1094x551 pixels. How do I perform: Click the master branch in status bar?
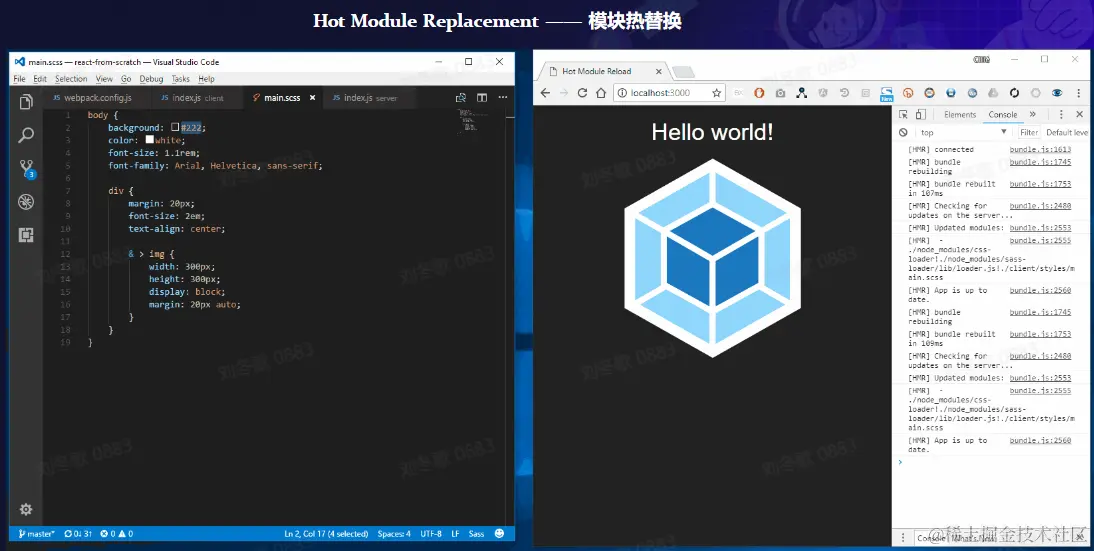[x=36, y=534]
